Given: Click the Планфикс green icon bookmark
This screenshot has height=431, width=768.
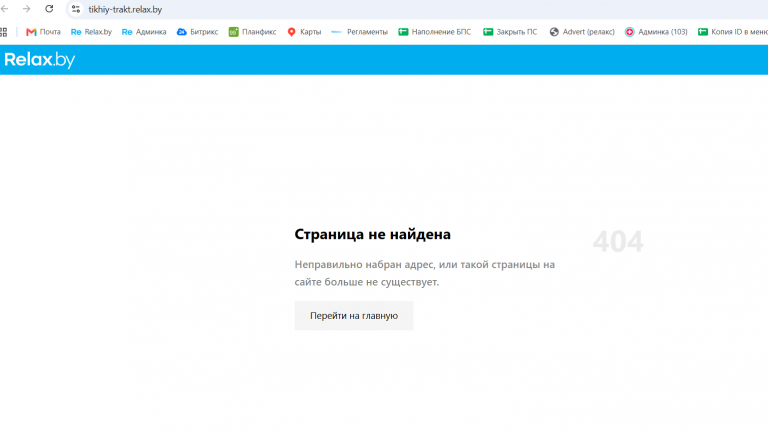Looking at the screenshot, I should point(234,32).
